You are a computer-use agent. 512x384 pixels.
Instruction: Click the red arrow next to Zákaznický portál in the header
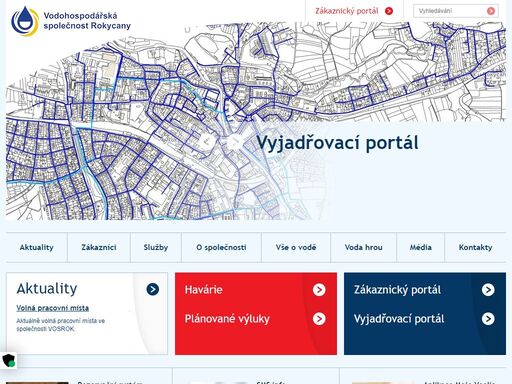point(389,11)
